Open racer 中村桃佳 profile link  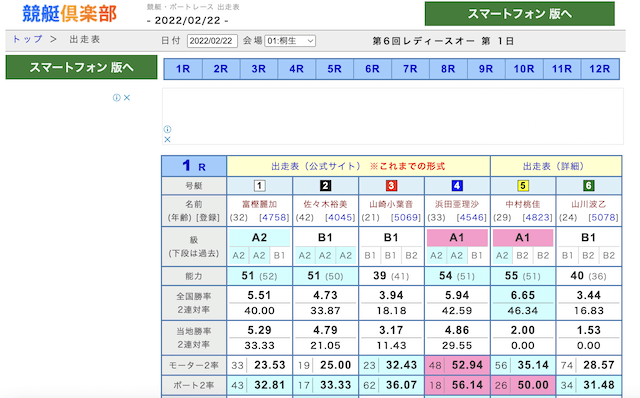(523, 204)
